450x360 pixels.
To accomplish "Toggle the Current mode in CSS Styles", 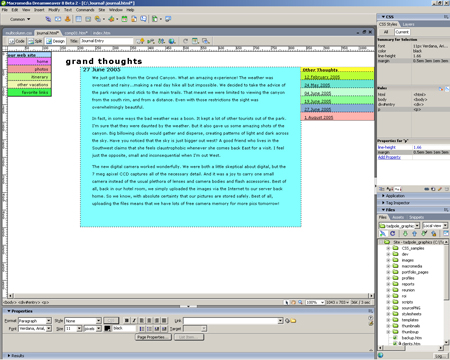I will click(402, 32).
